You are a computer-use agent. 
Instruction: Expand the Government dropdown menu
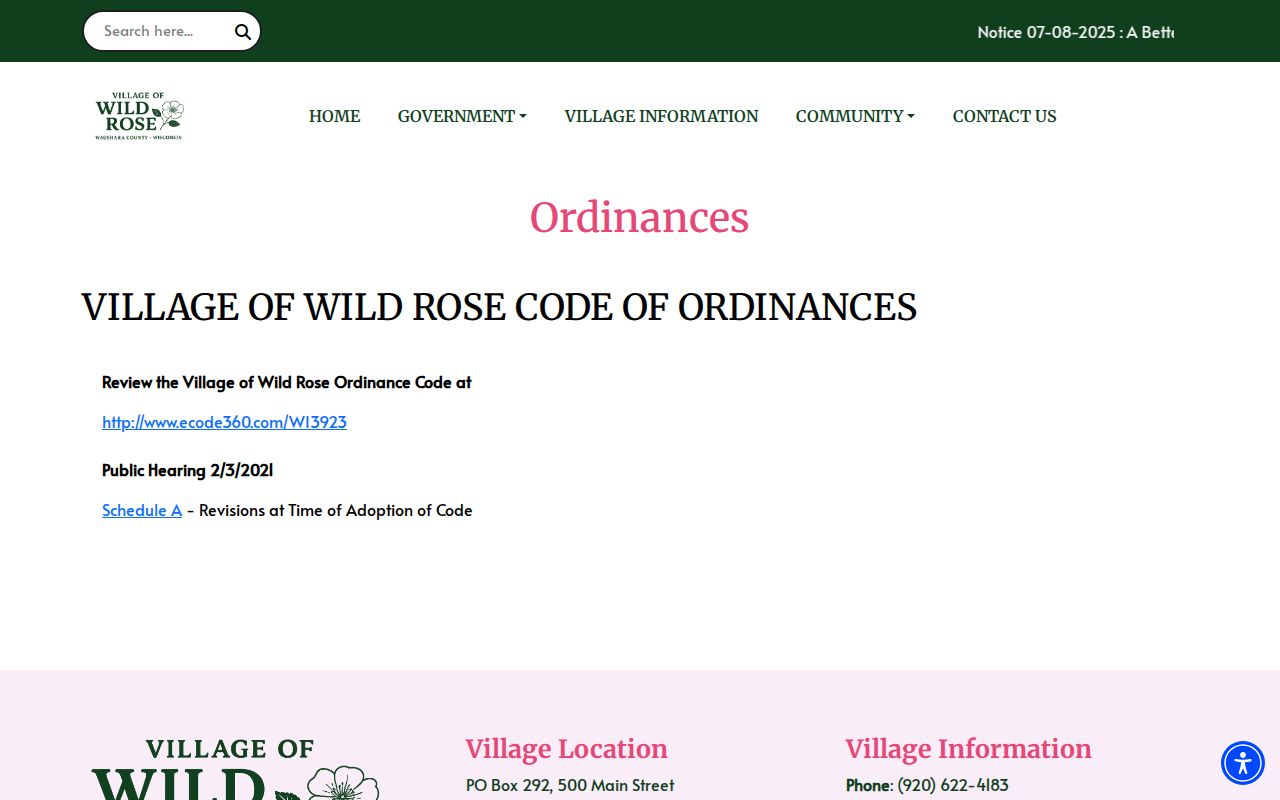[x=462, y=116]
